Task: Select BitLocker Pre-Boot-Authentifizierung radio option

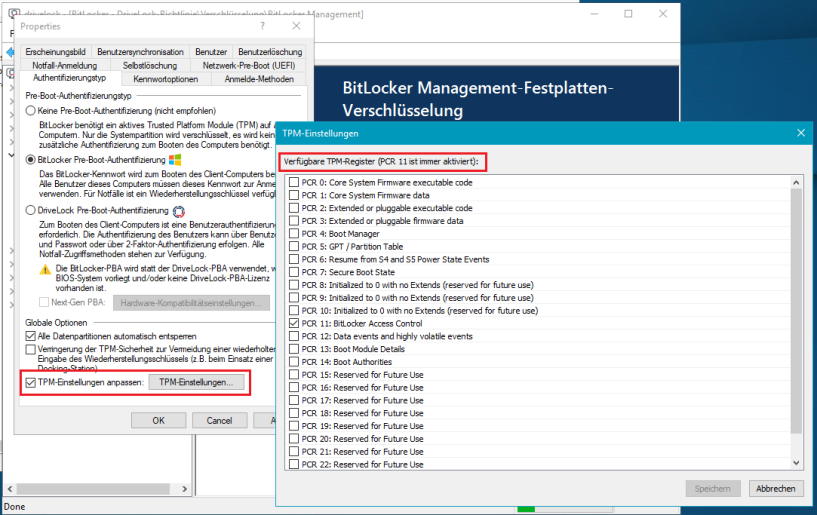Action: tap(31, 160)
